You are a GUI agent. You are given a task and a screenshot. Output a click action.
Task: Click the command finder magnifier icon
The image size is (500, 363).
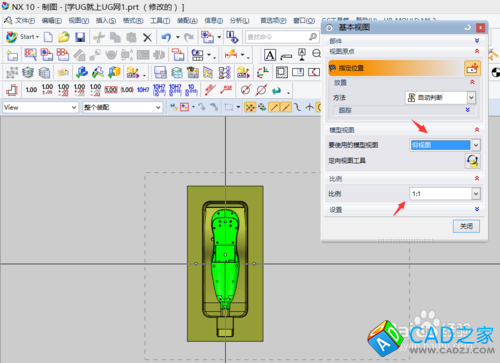(x=313, y=37)
